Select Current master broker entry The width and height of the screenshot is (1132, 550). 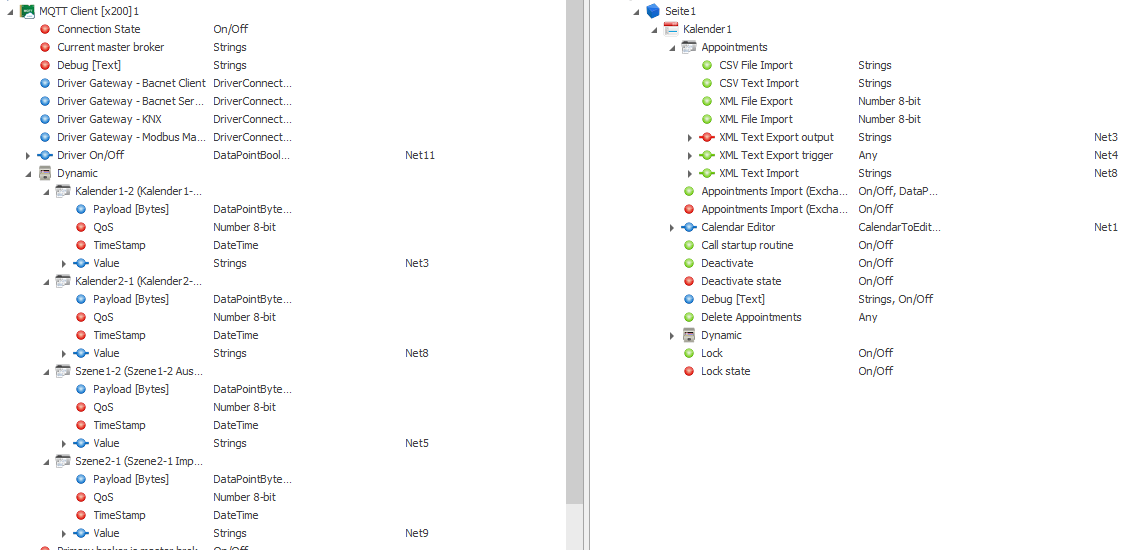coord(110,47)
